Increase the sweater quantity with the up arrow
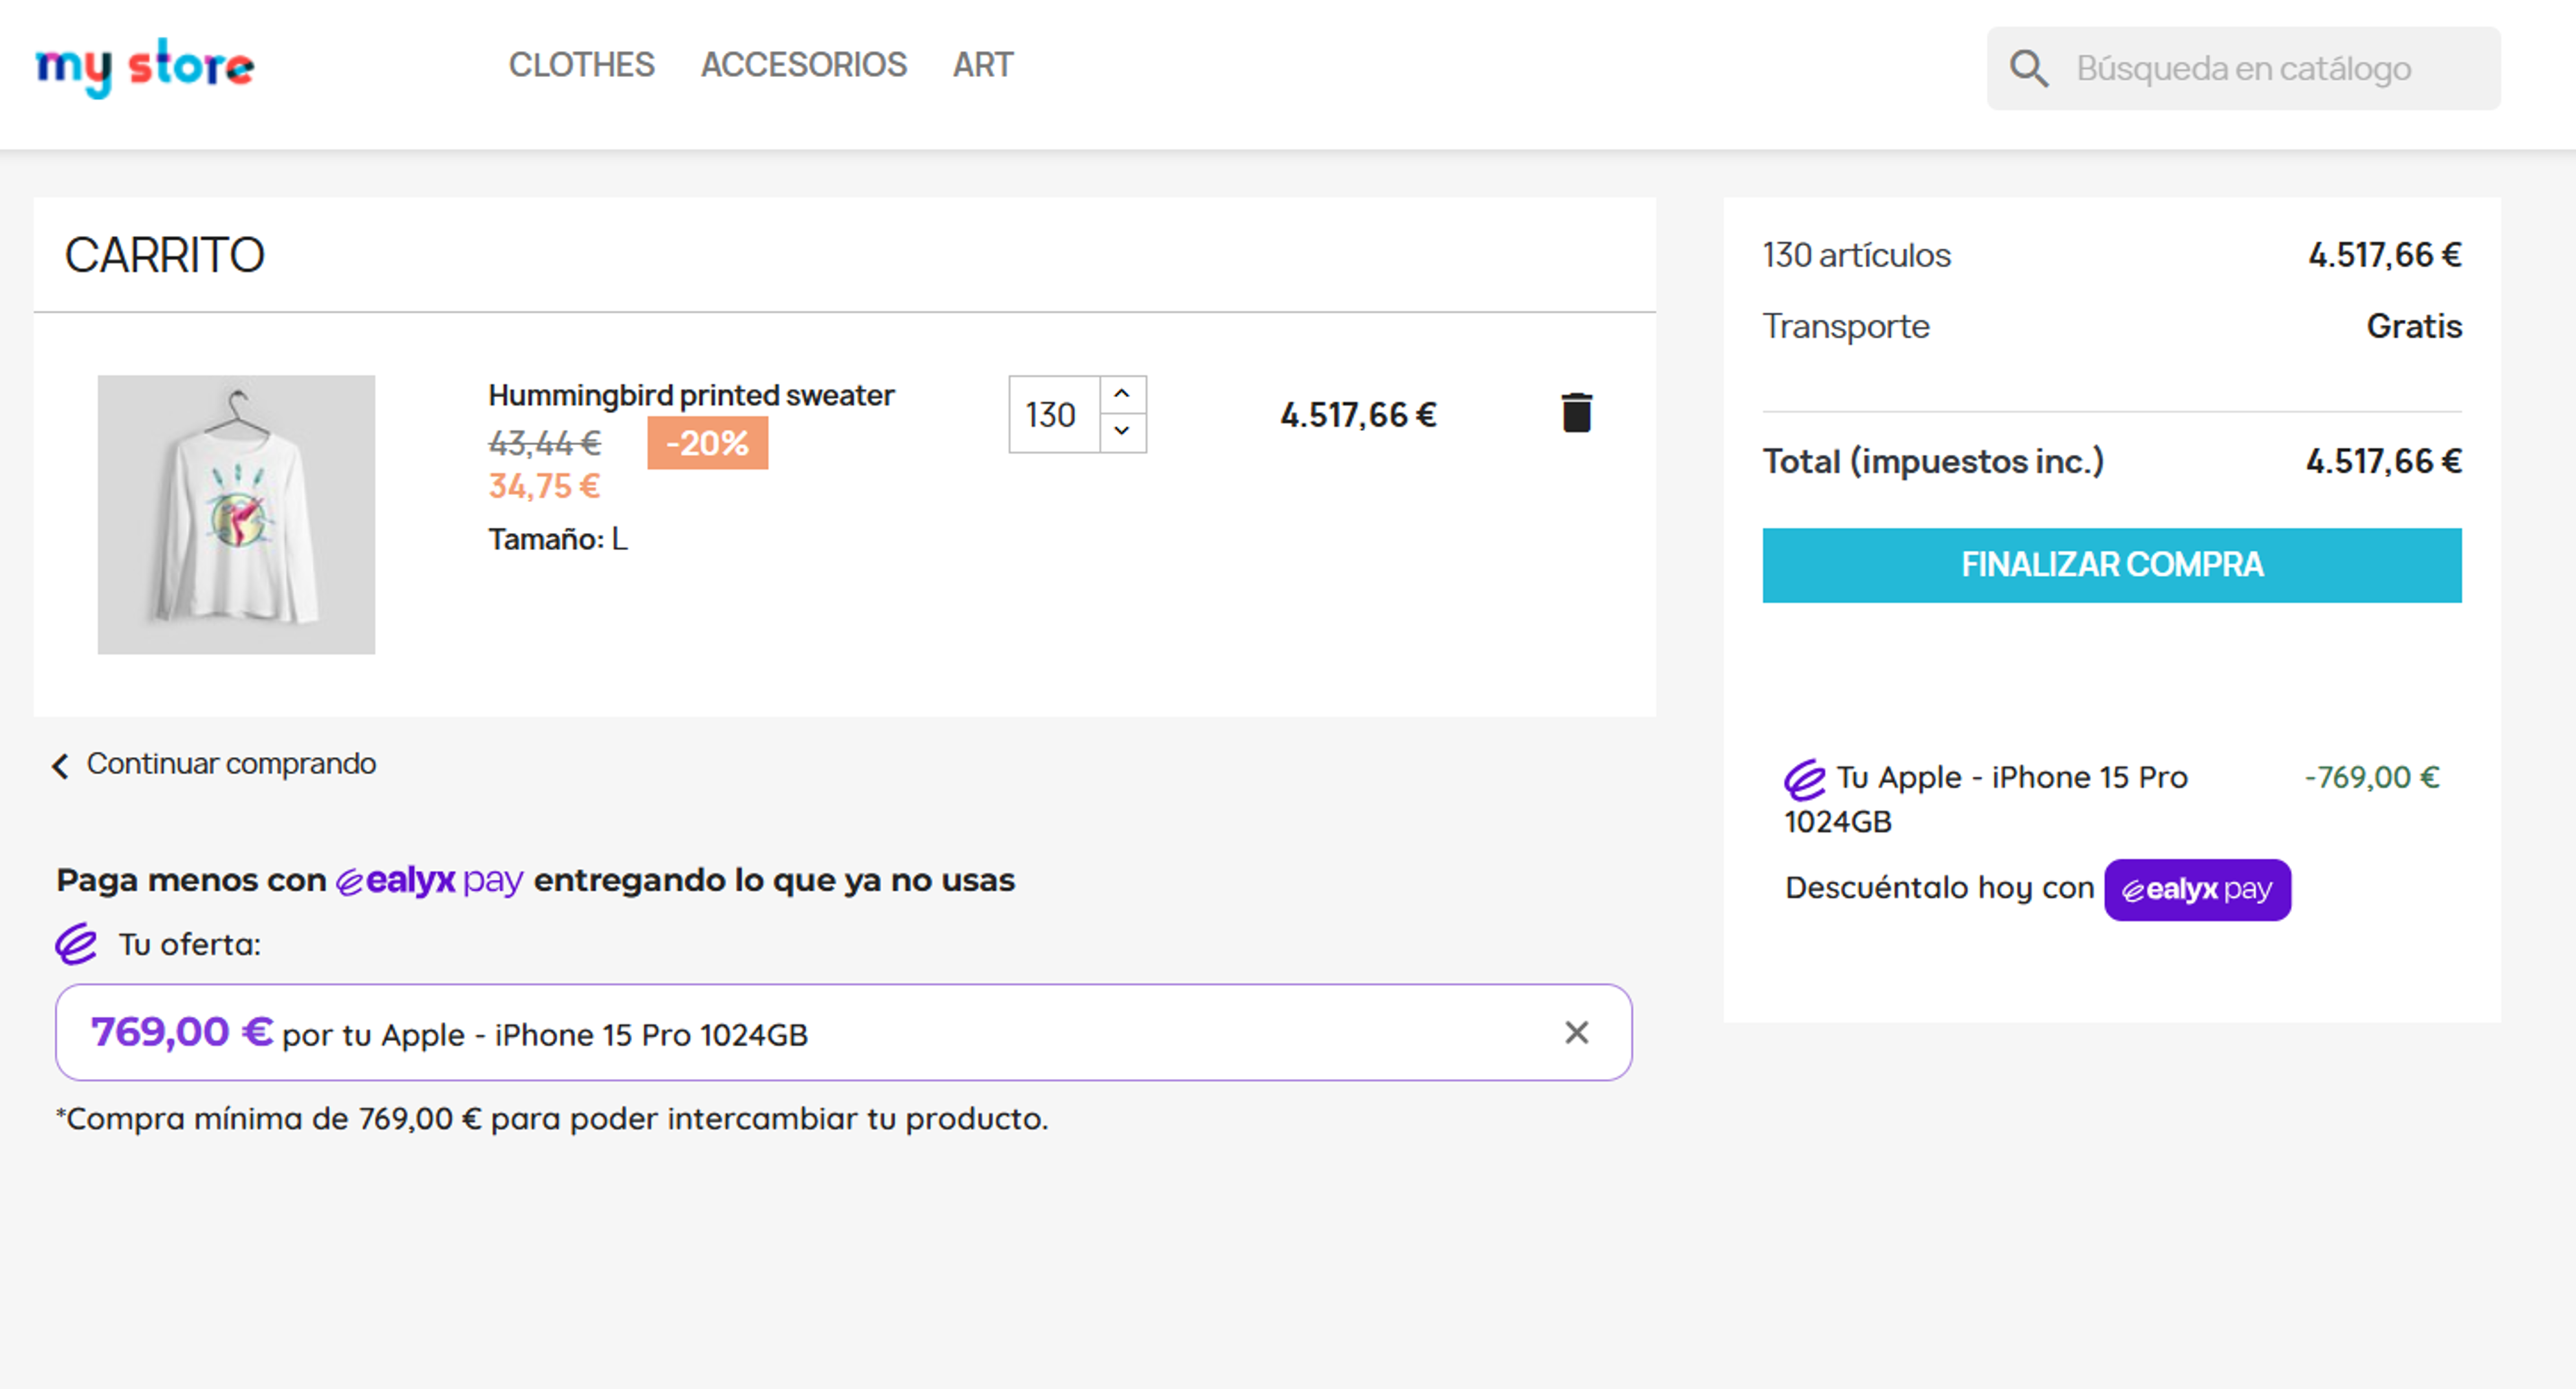Image resolution: width=2576 pixels, height=1389 pixels. pyautogui.click(x=1122, y=395)
